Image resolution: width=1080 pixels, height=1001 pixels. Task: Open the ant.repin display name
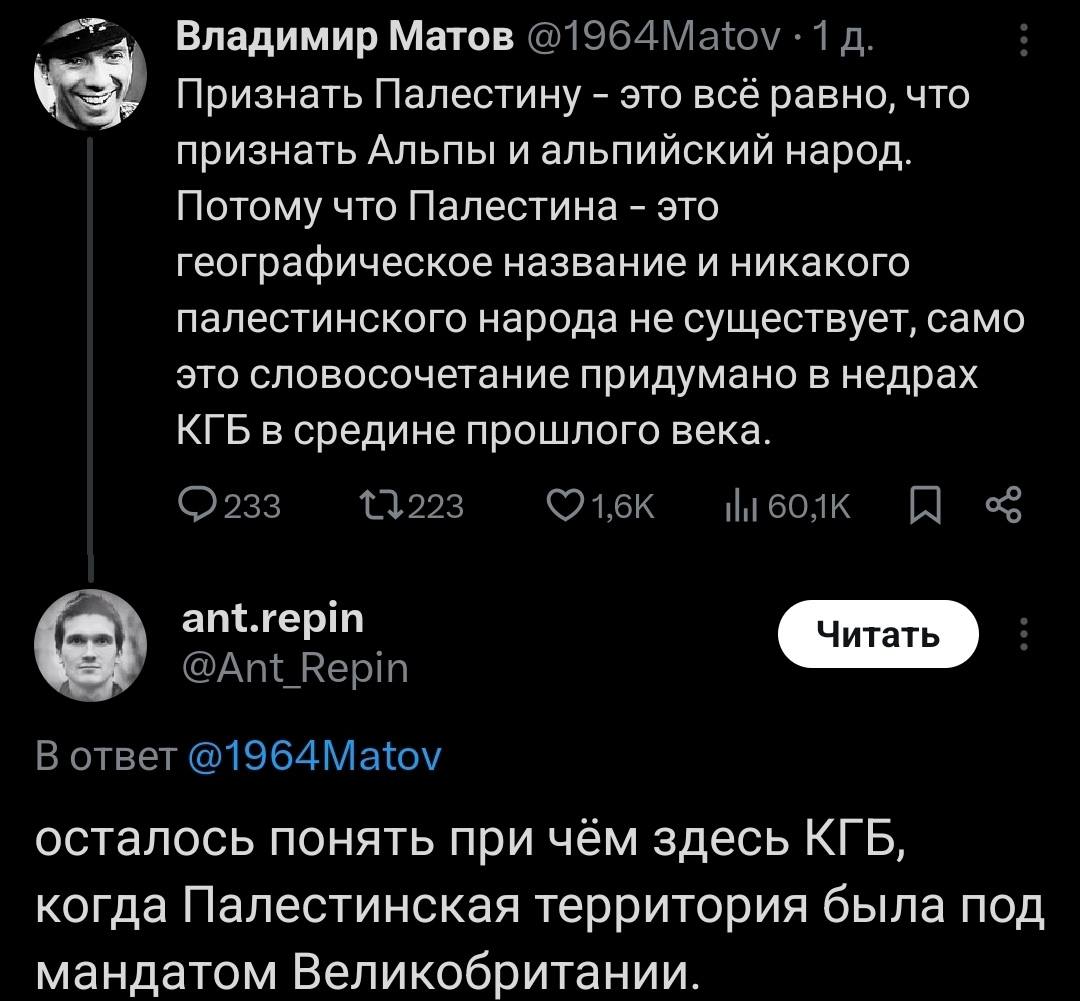click(271, 619)
